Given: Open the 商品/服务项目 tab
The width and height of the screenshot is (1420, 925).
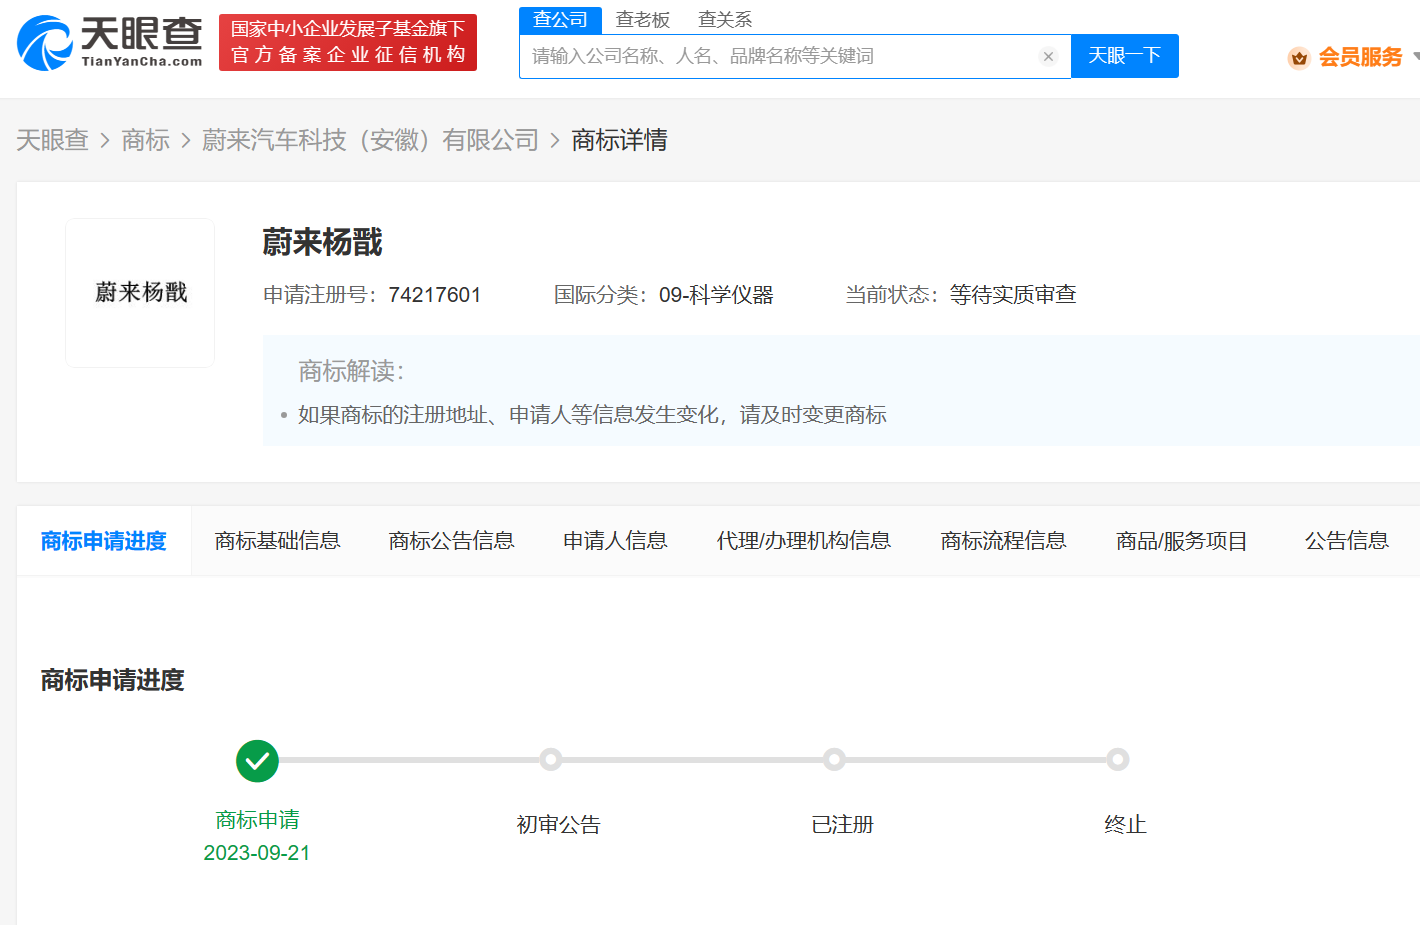Looking at the screenshot, I should [1181, 540].
